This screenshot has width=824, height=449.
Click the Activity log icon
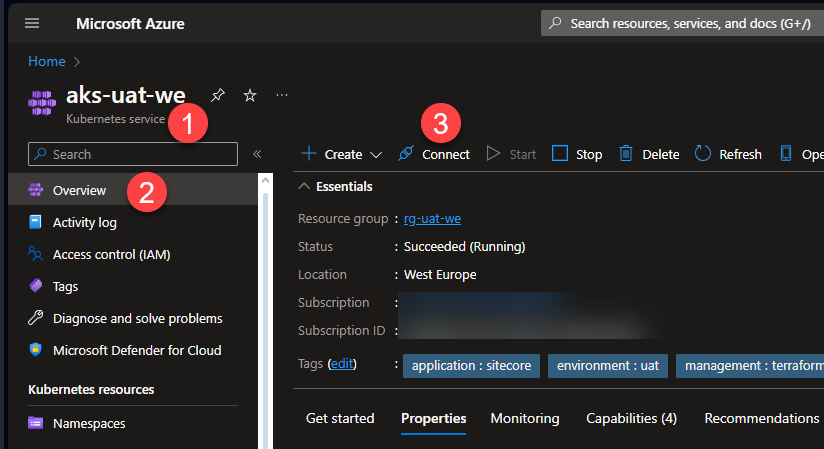point(35,222)
